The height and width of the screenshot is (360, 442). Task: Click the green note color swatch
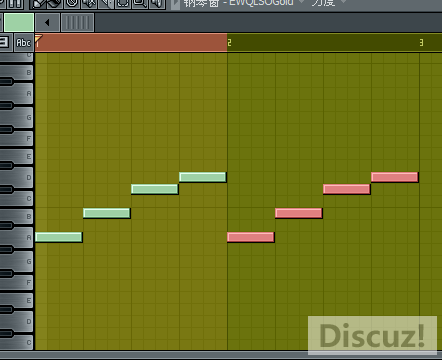pos(19,22)
